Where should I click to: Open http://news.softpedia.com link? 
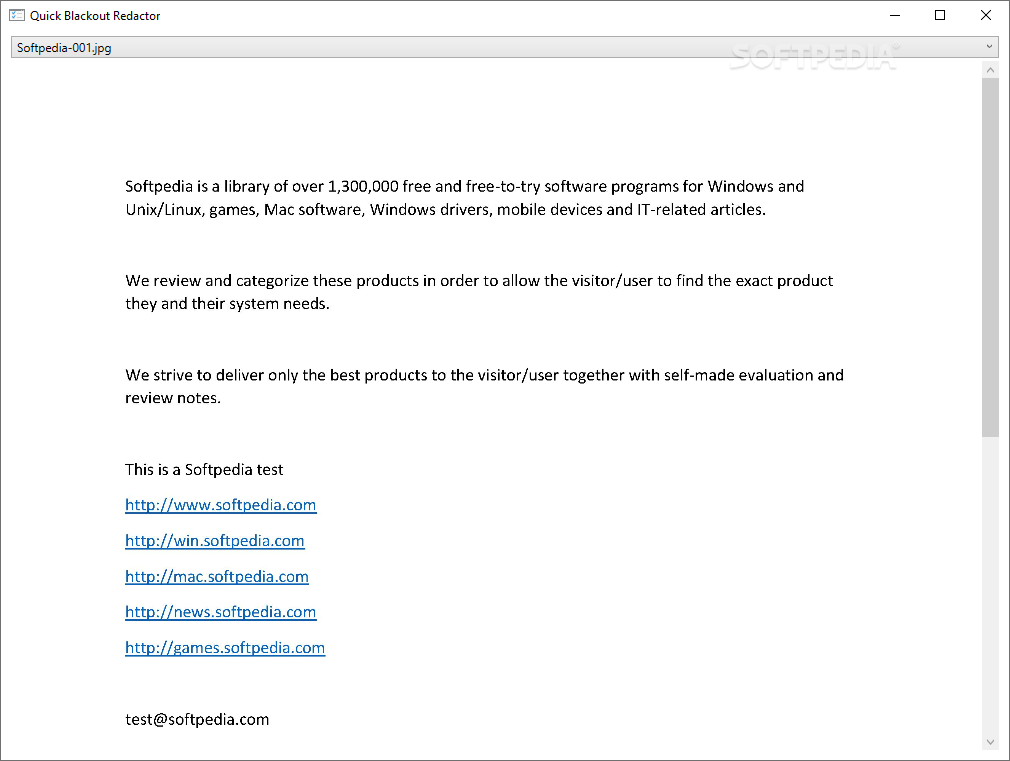point(220,612)
